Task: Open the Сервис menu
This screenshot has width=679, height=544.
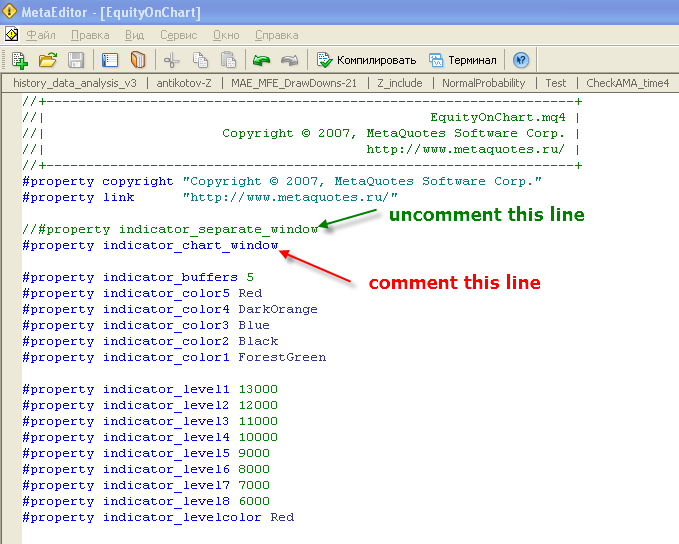Action: point(178,35)
